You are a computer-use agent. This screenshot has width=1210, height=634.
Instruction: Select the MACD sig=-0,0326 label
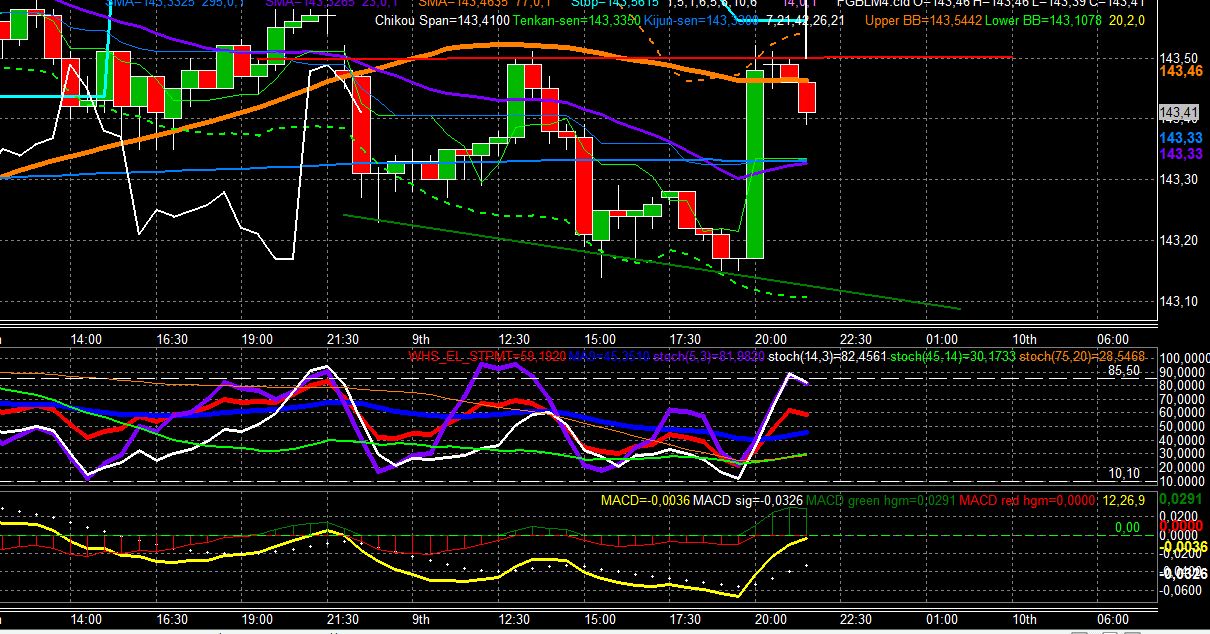(749, 499)
